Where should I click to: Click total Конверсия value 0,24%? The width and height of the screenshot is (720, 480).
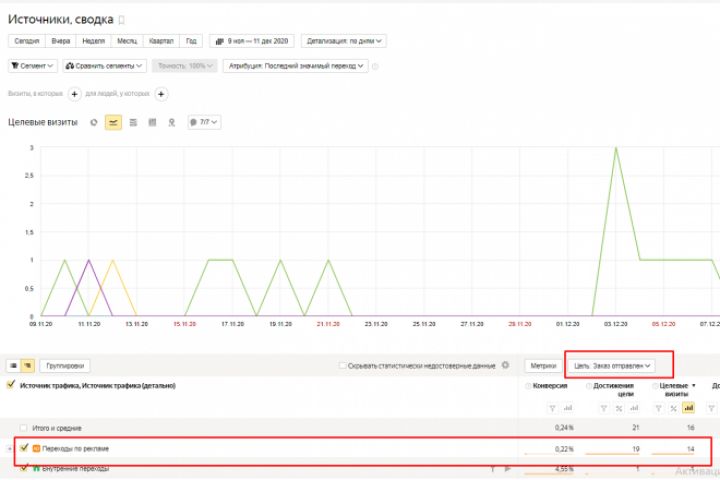564,428
